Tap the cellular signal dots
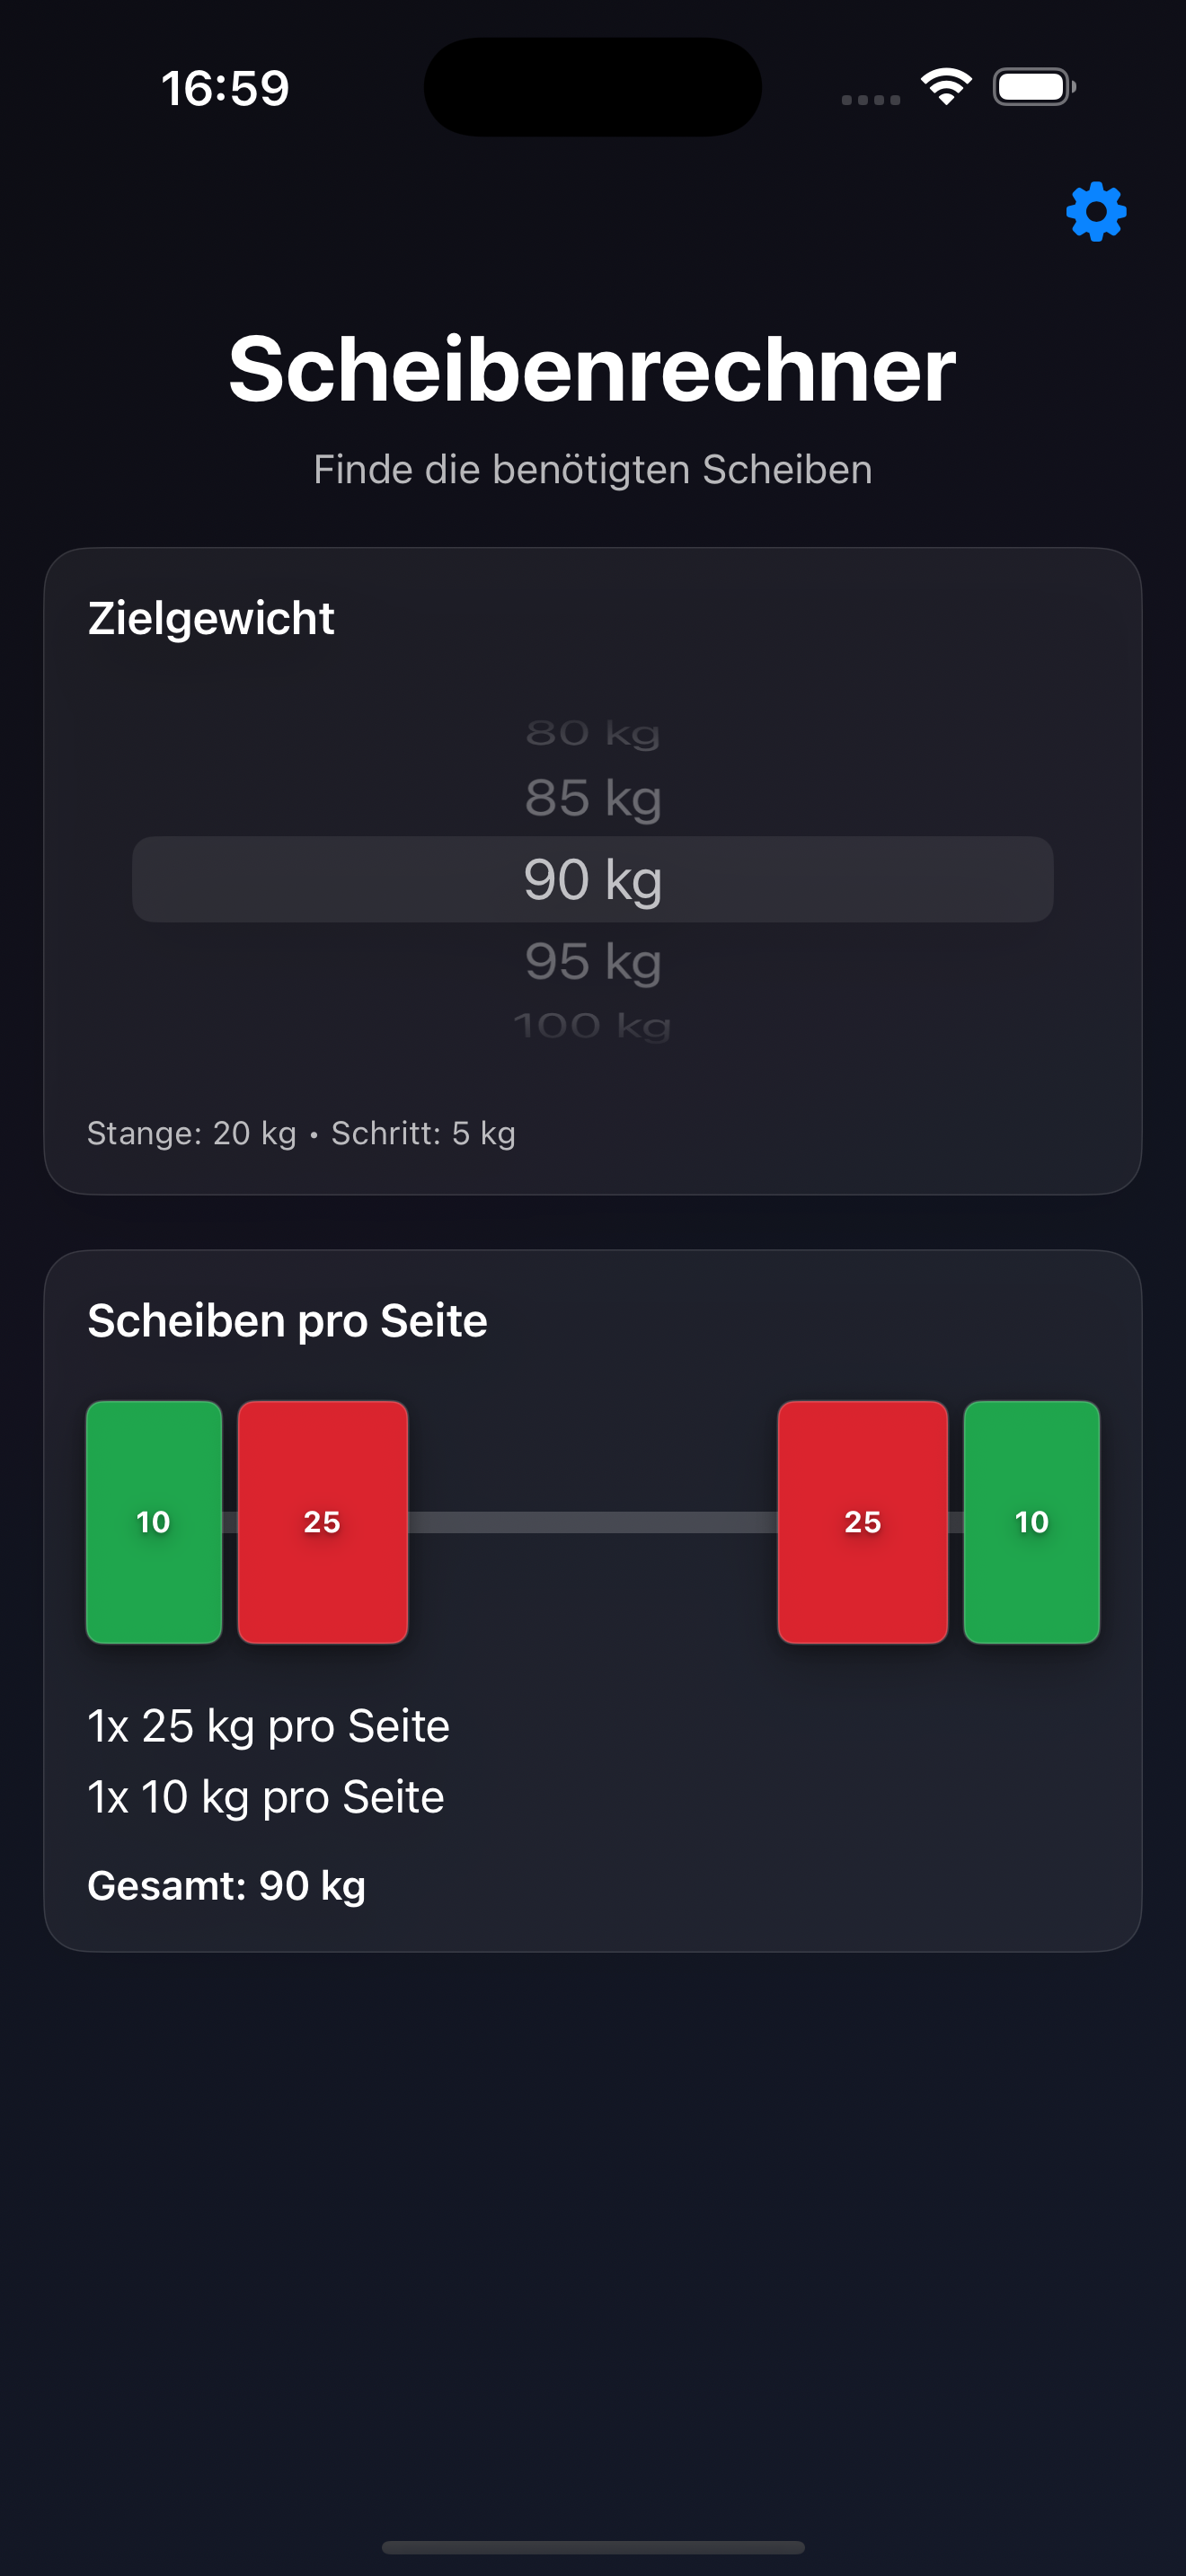 (x=870, y=99)
